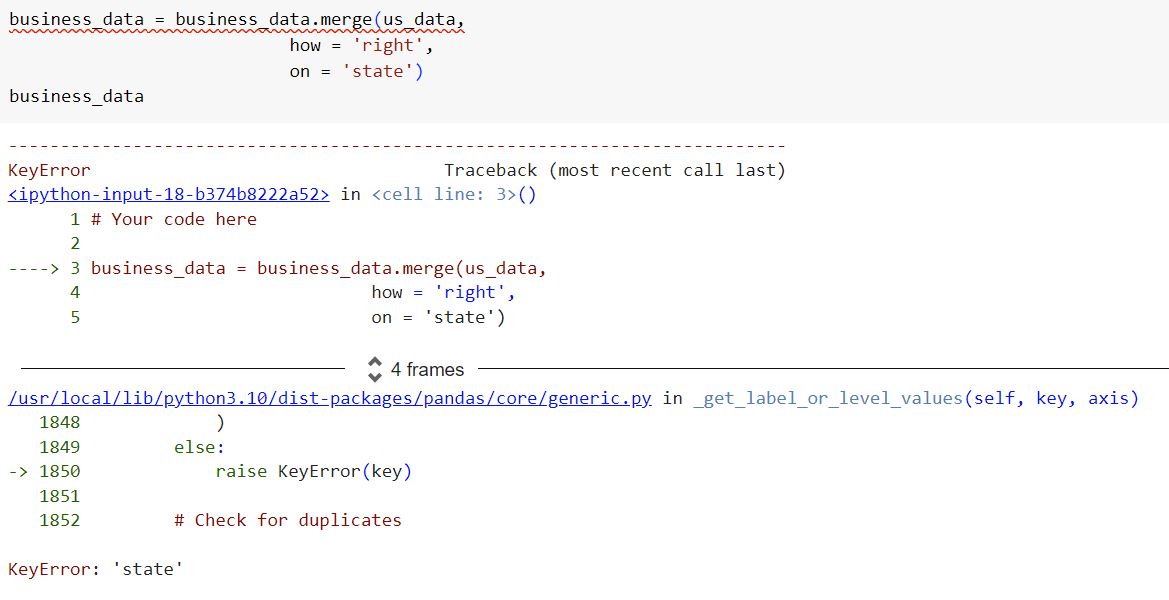Image resolution: width=1169 pixels, height=600 pixels.
Task: Select the KeyError heading text
Action: [x=48, y=169]
